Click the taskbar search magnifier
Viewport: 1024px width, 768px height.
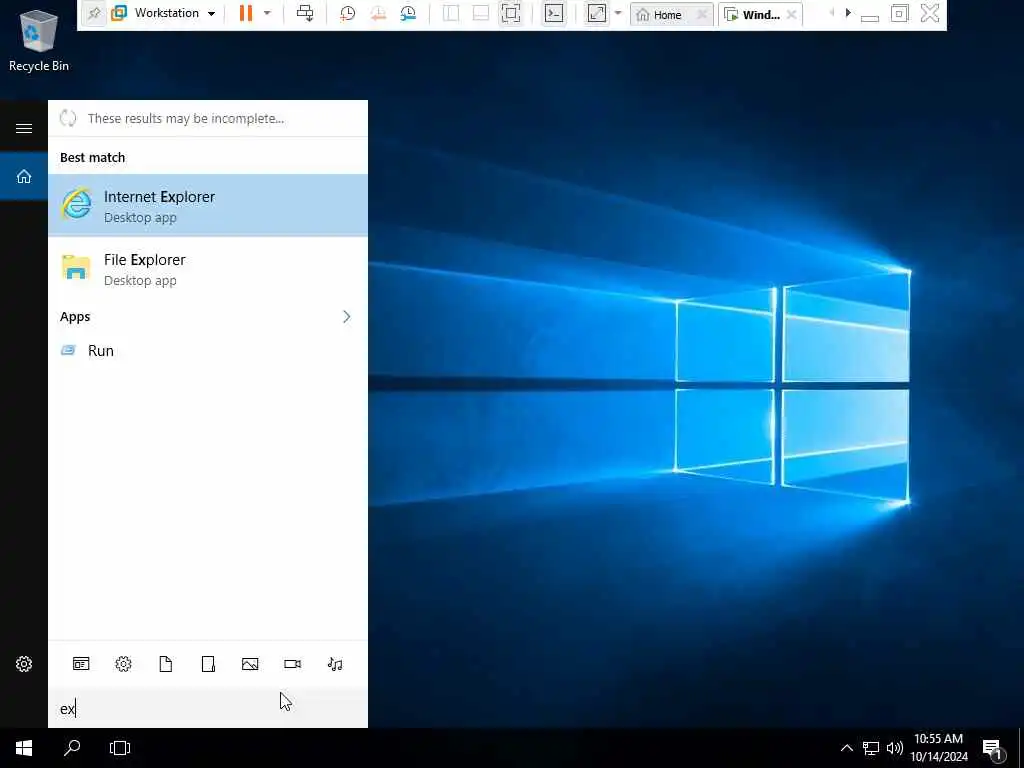click(72, 748)
